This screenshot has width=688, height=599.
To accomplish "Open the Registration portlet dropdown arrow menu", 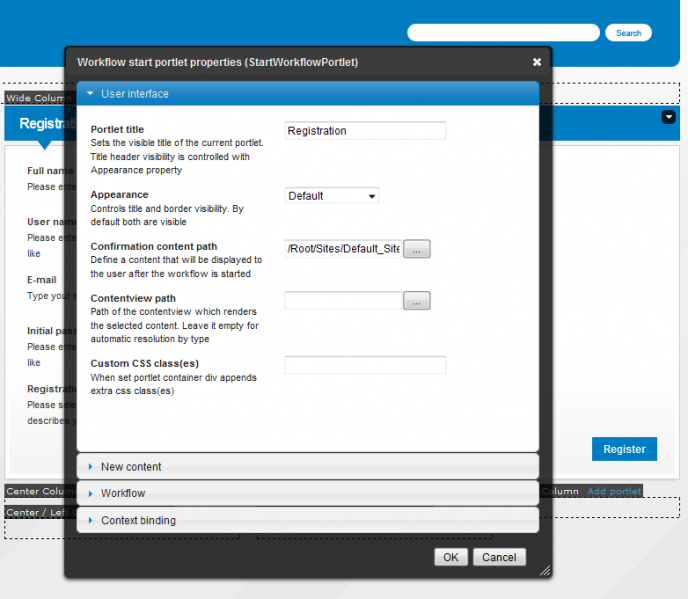I will coord(669,117).
